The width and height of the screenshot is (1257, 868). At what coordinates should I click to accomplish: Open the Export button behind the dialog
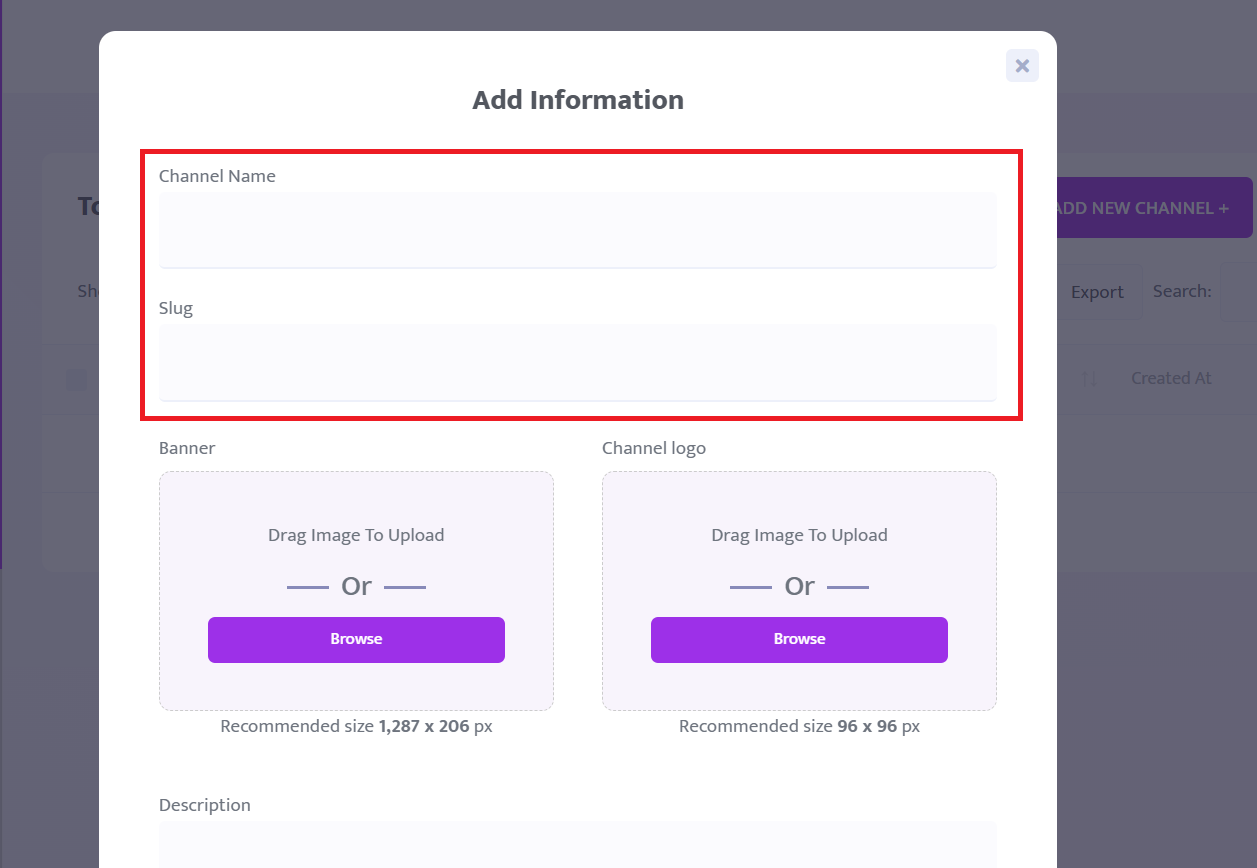pos(1097,292)
